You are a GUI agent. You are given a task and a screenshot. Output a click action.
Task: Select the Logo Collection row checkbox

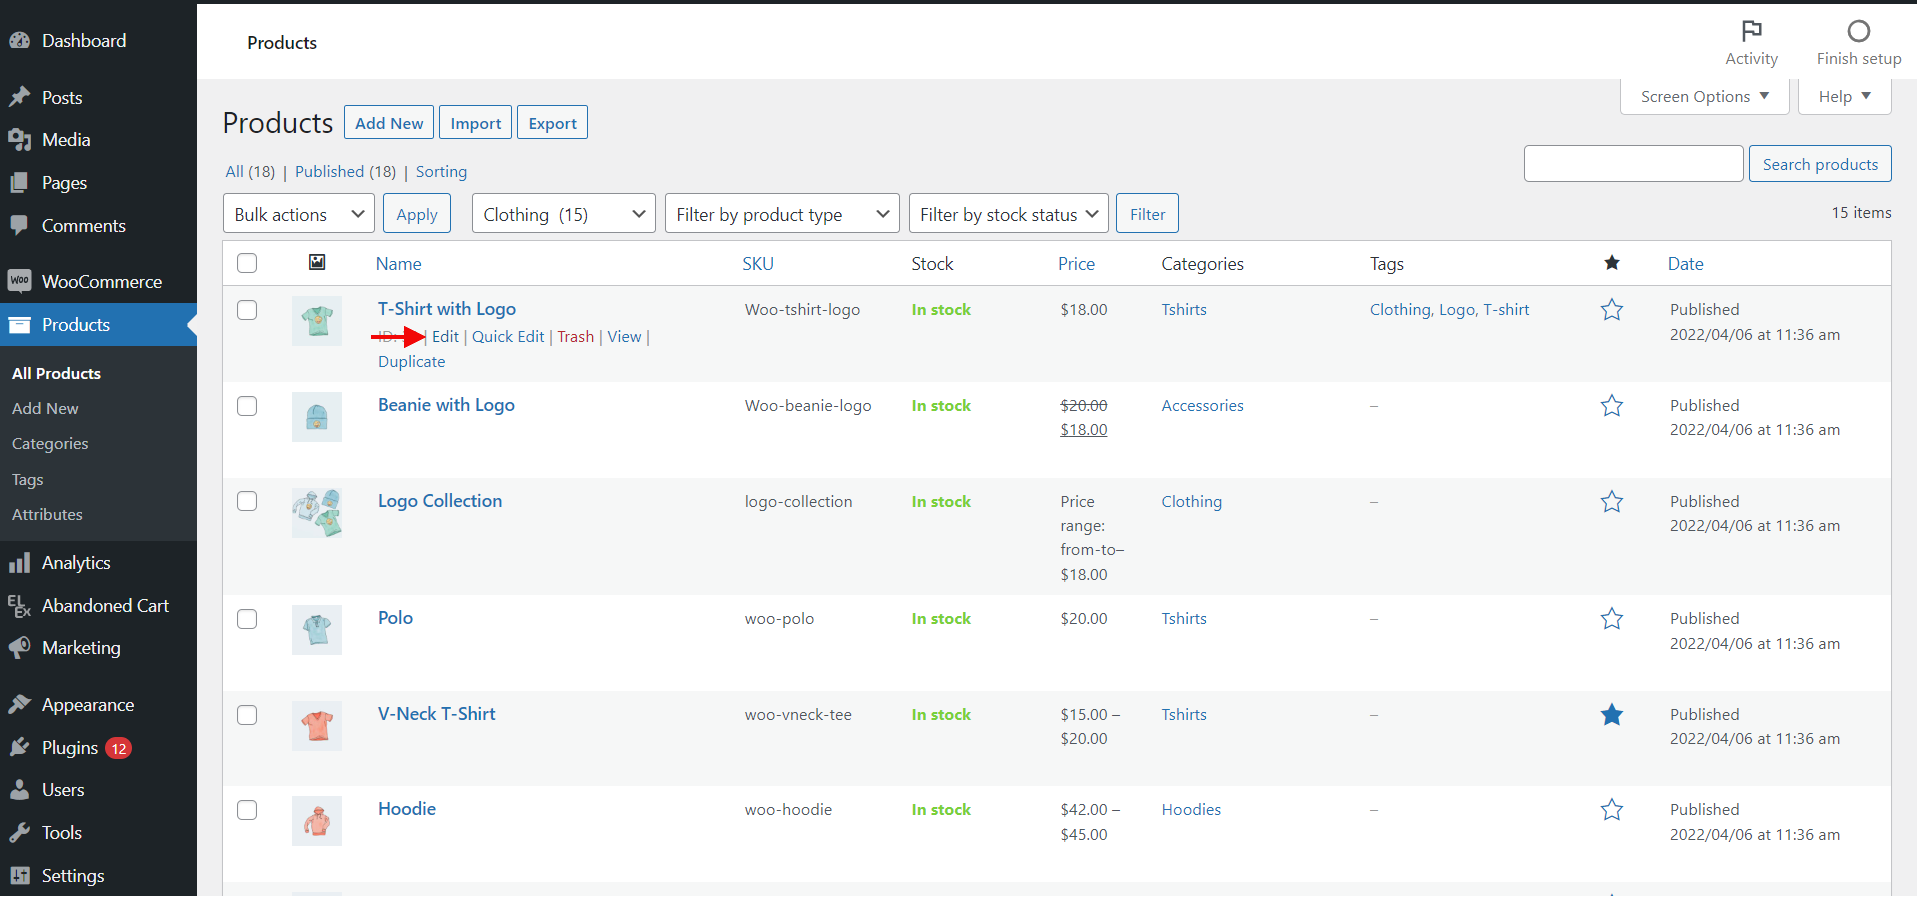[x=247, y=501]
